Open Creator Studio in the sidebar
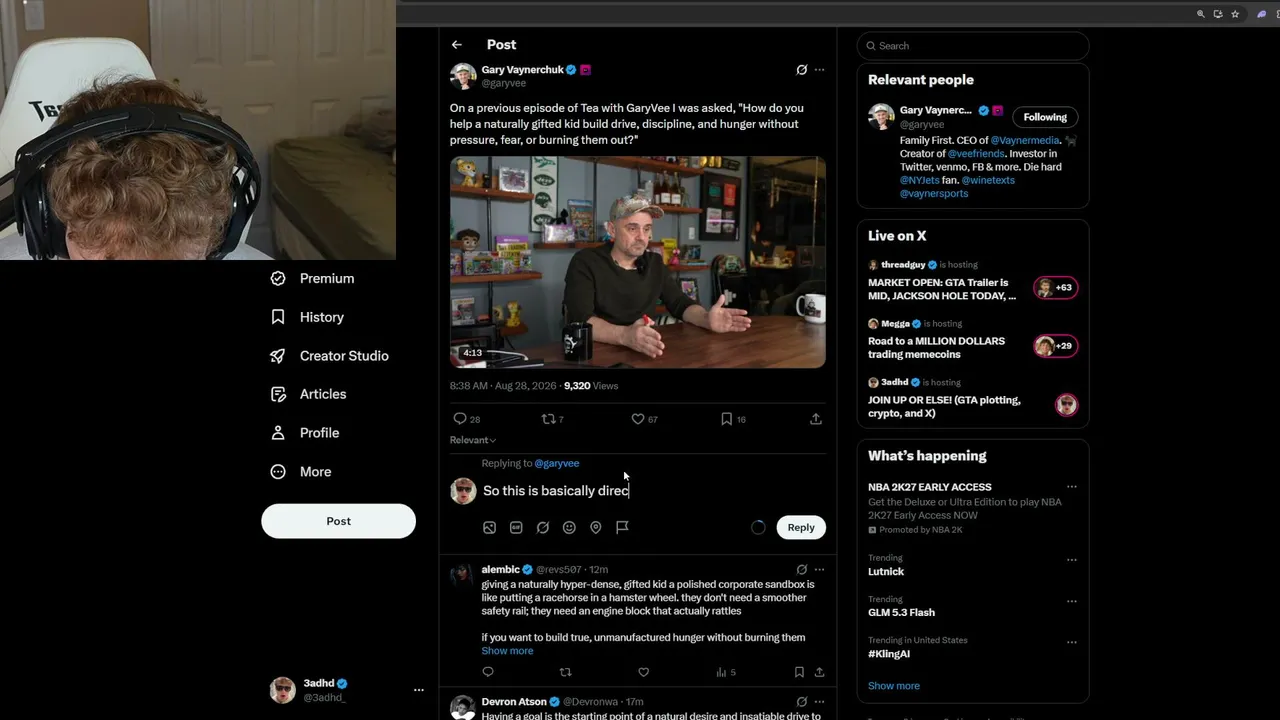Image resolution: width=1280 pixels, height=720 pixels. [330, 356]
